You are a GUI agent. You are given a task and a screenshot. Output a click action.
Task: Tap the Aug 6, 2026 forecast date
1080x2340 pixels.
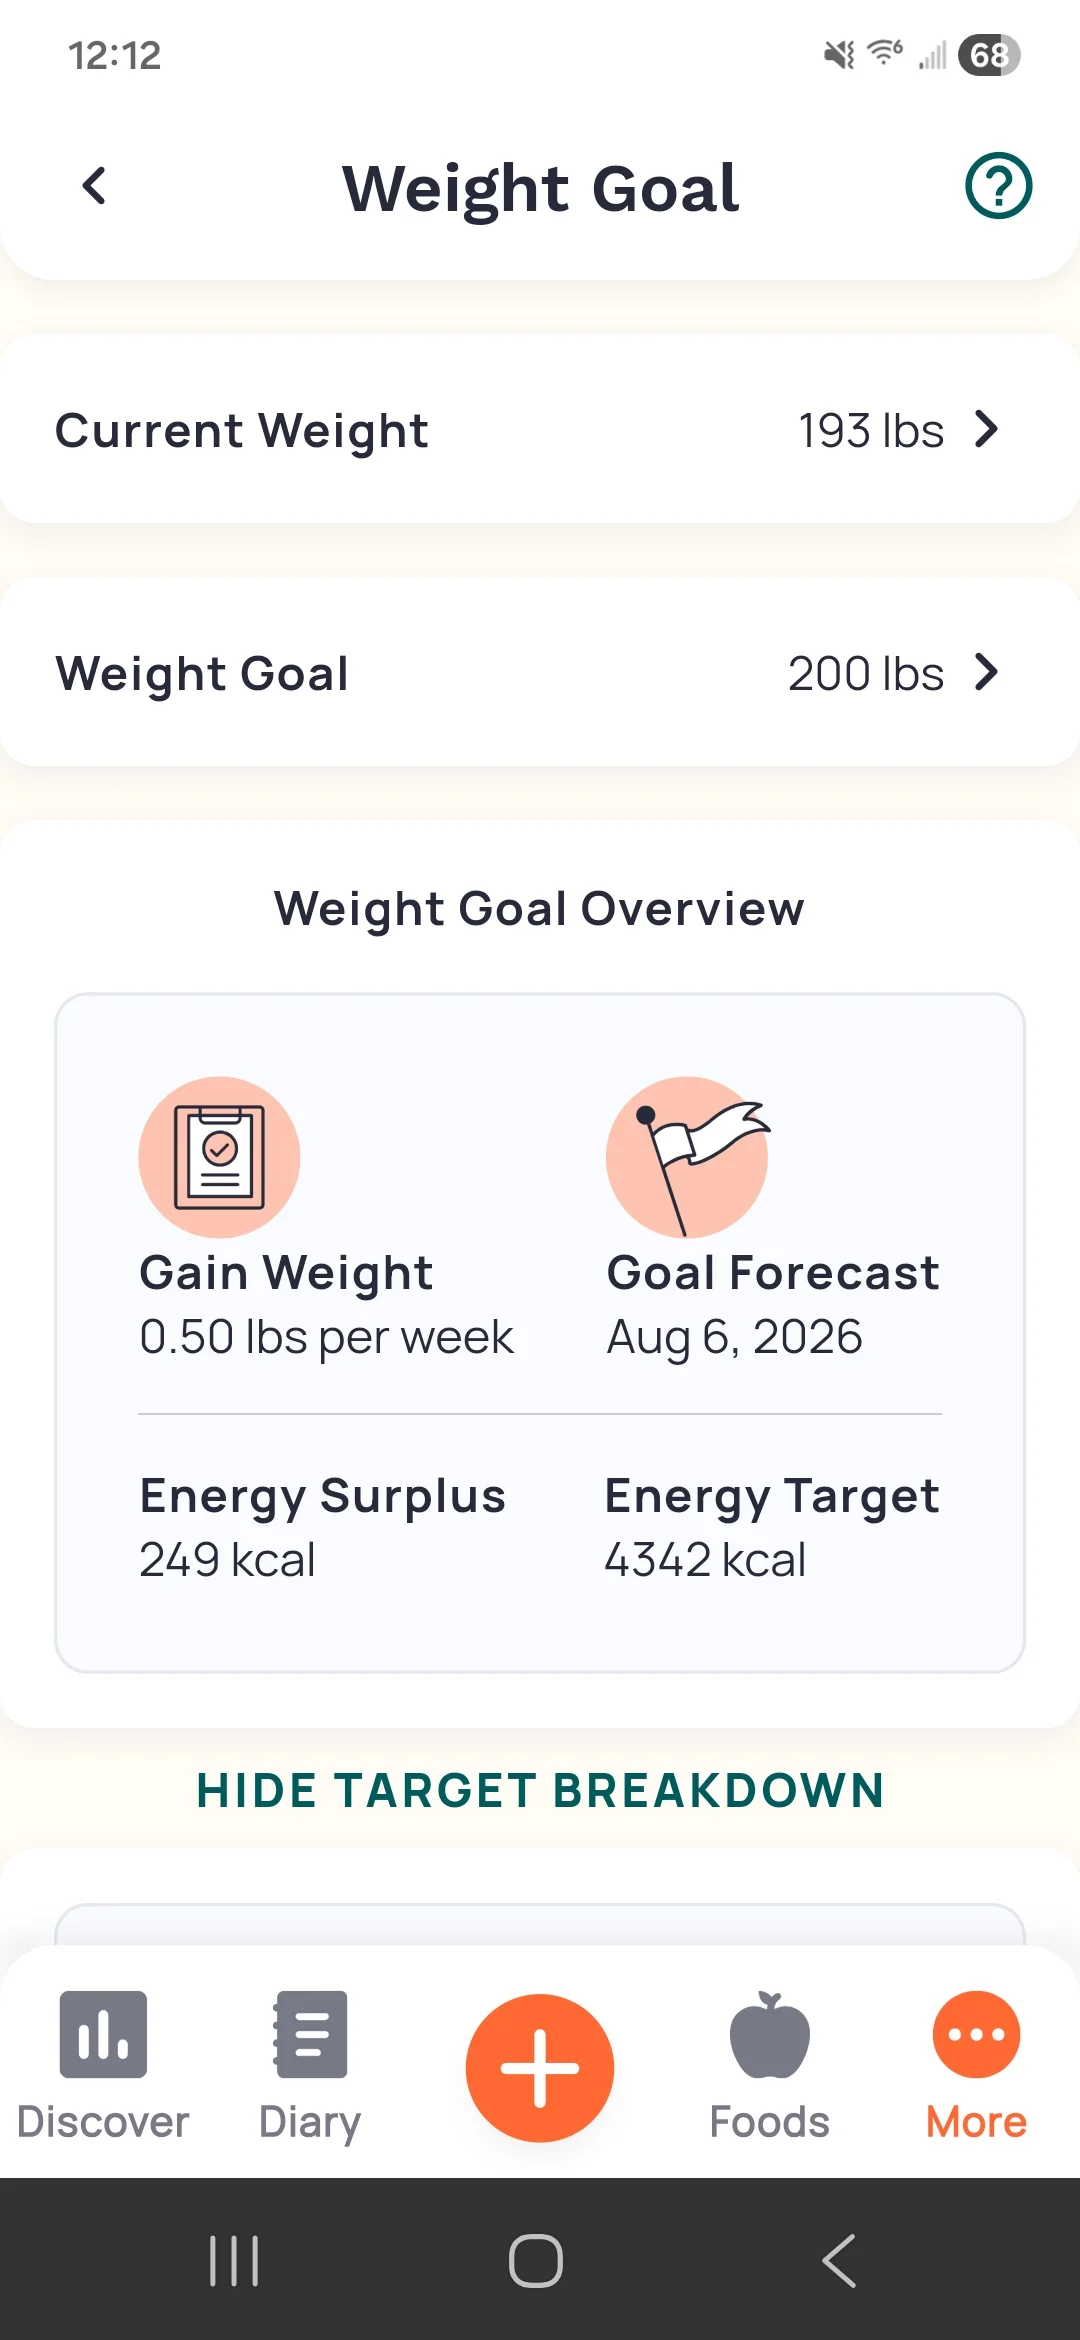point(734,1337)
